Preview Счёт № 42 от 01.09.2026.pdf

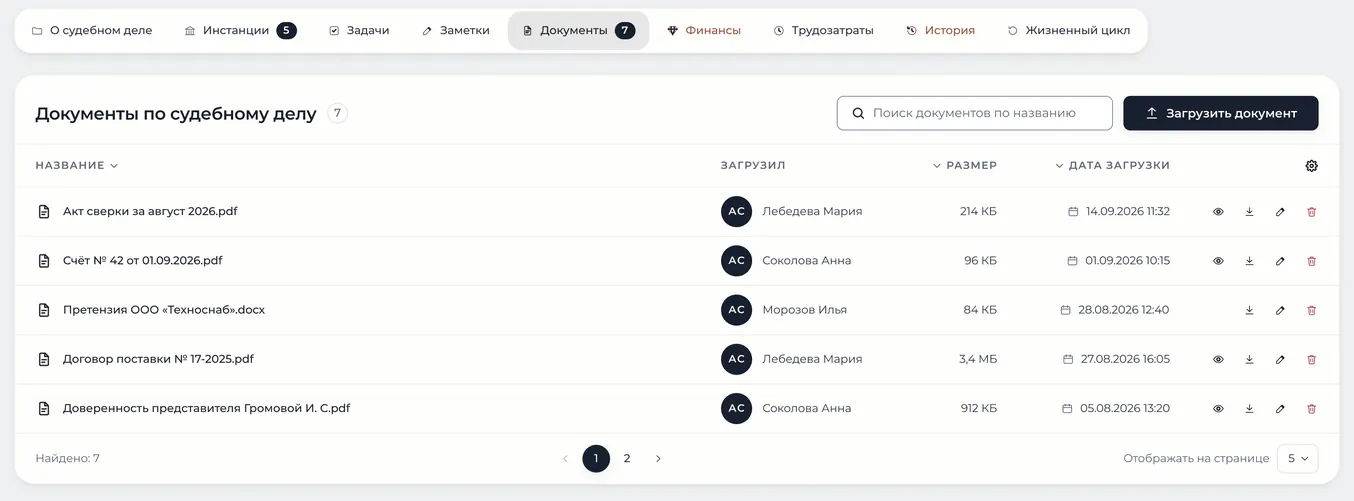pyautogui.click(x=1218, y=261)
